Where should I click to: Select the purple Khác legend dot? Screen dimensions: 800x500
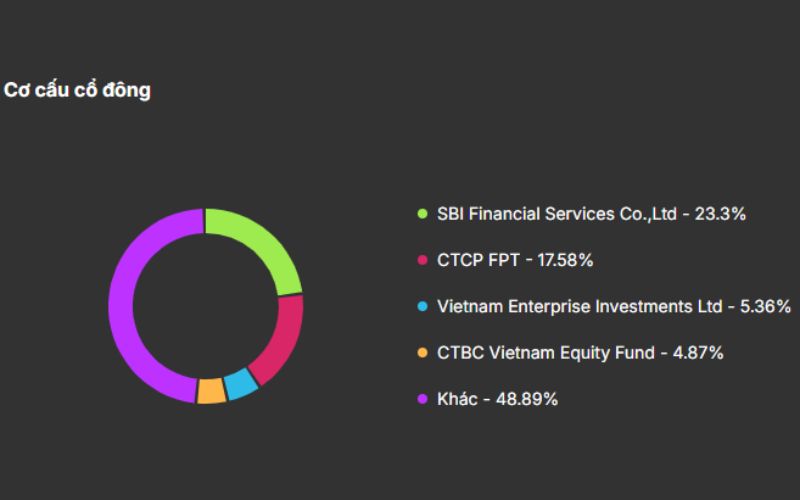[x=422, y=399]
